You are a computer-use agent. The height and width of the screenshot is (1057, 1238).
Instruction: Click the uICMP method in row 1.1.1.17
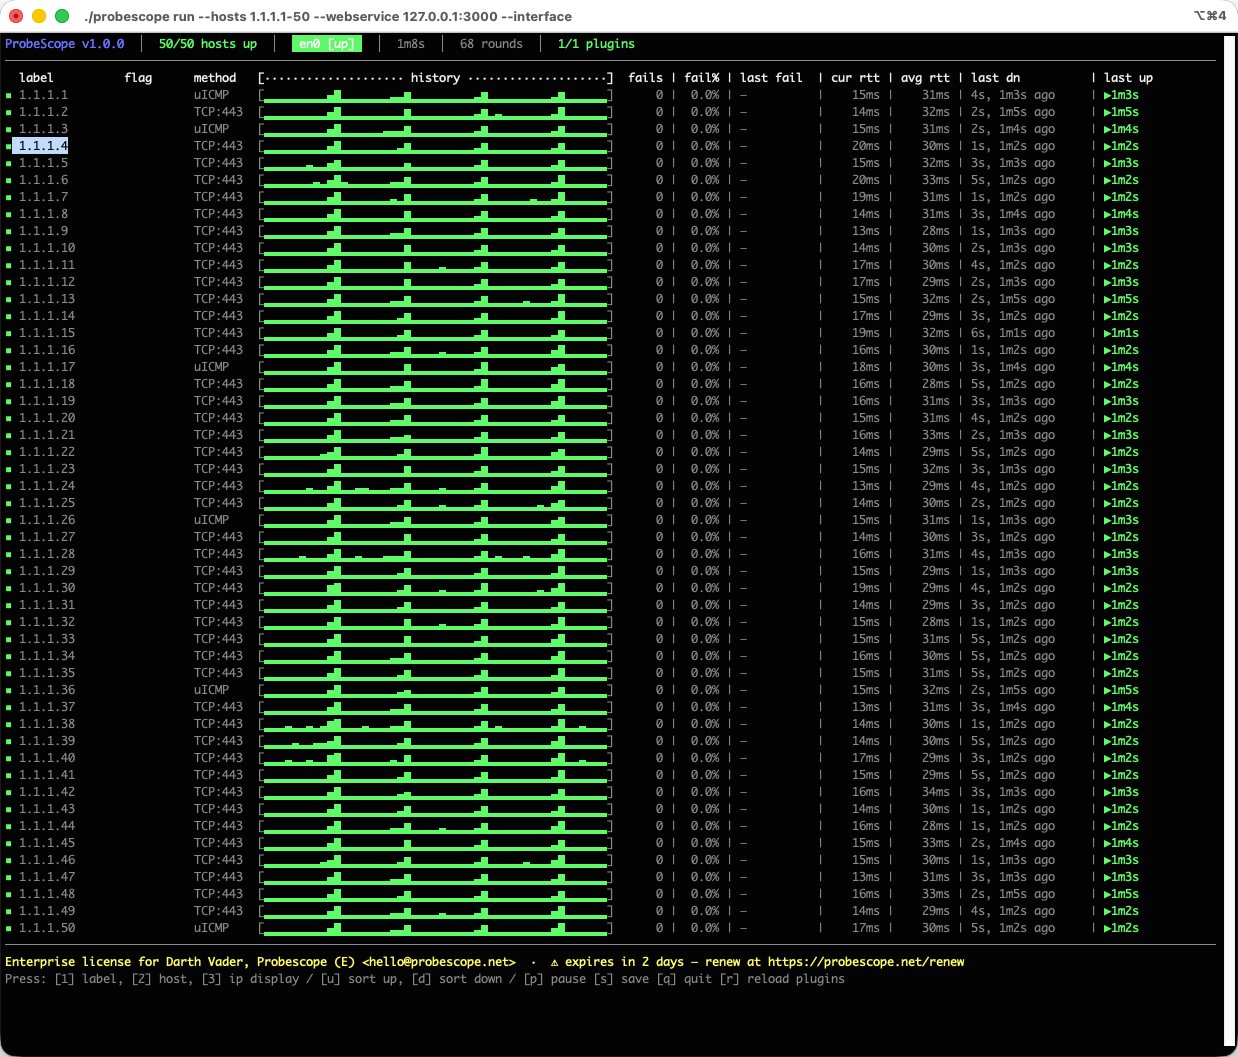(x=211, y=368)
